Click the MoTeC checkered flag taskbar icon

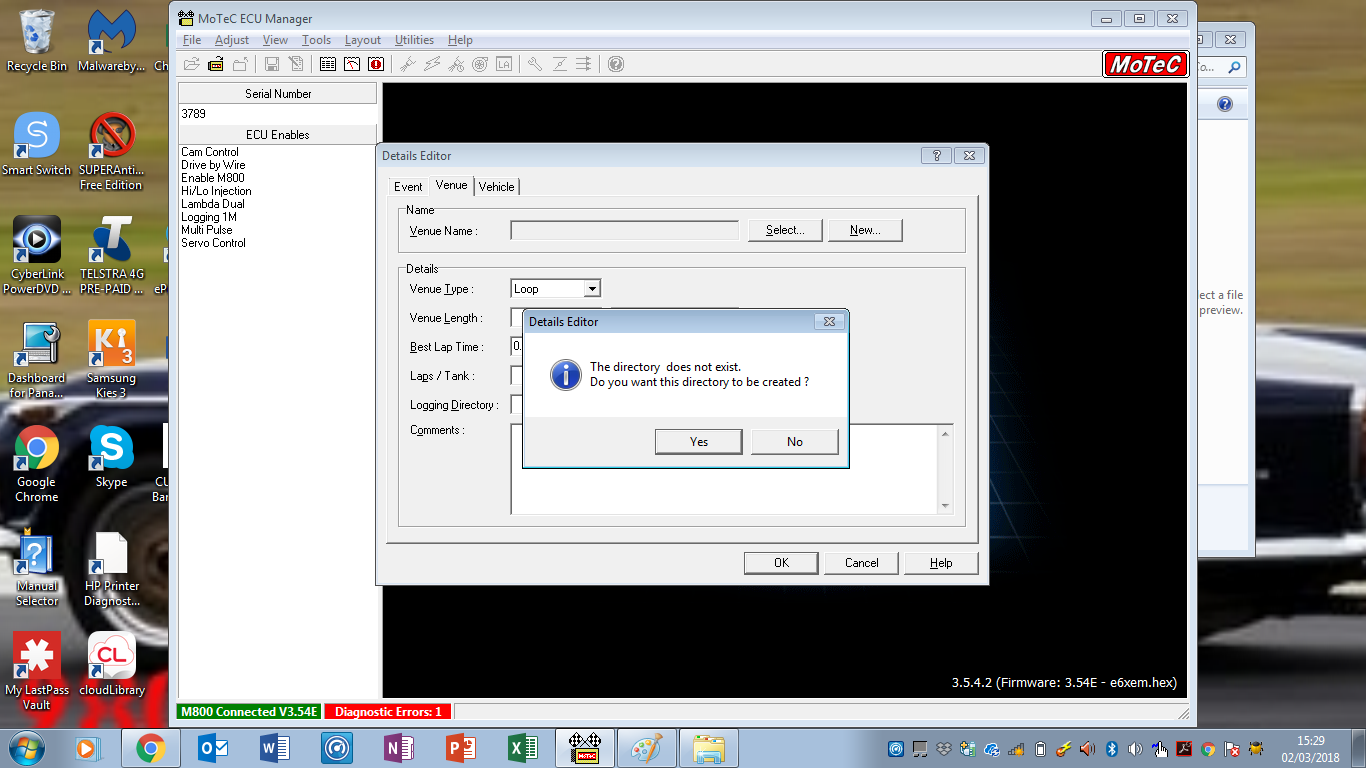[x=584, y=748]
